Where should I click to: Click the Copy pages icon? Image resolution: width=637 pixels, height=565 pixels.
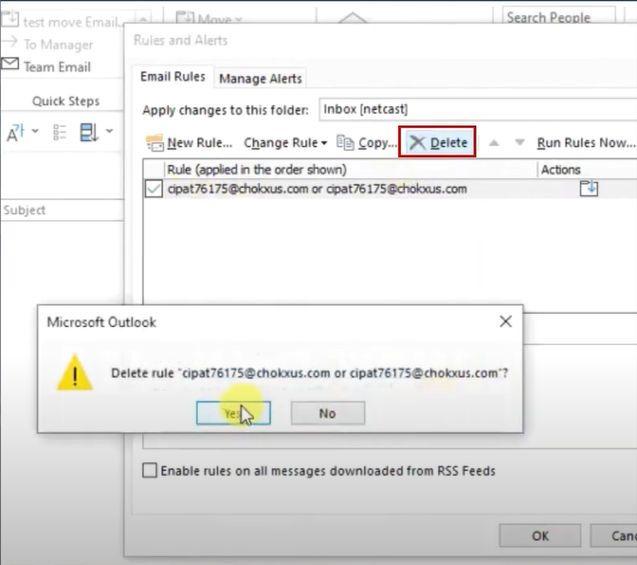(x=346, y=143)
